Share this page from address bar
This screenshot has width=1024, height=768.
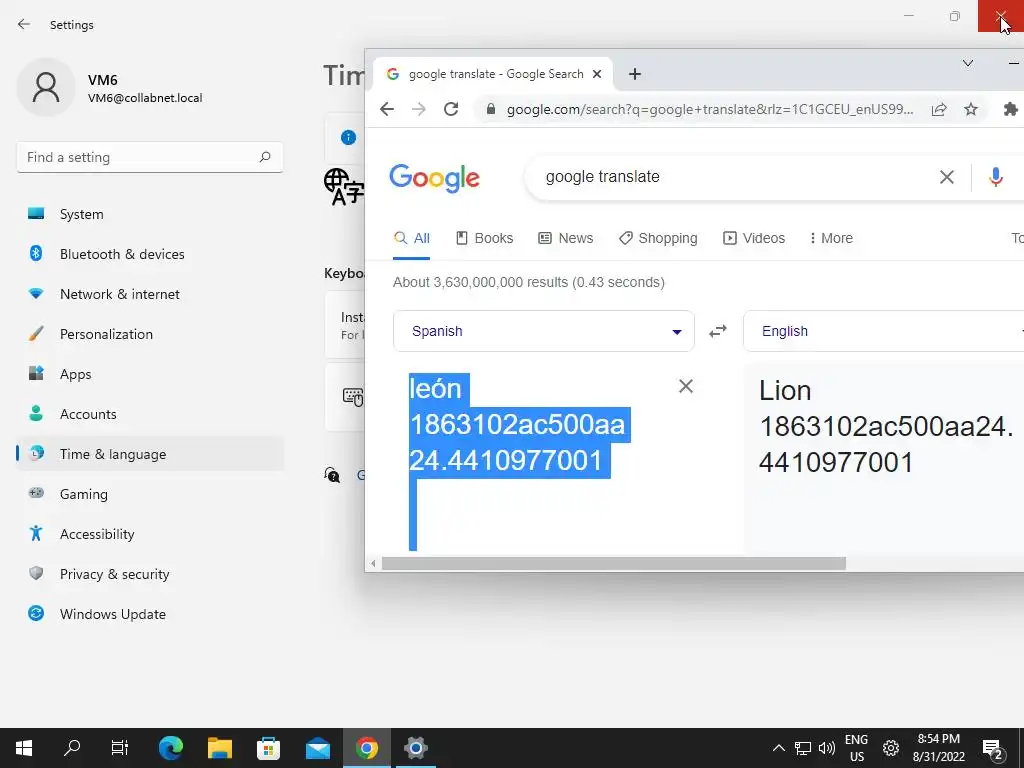938,109
